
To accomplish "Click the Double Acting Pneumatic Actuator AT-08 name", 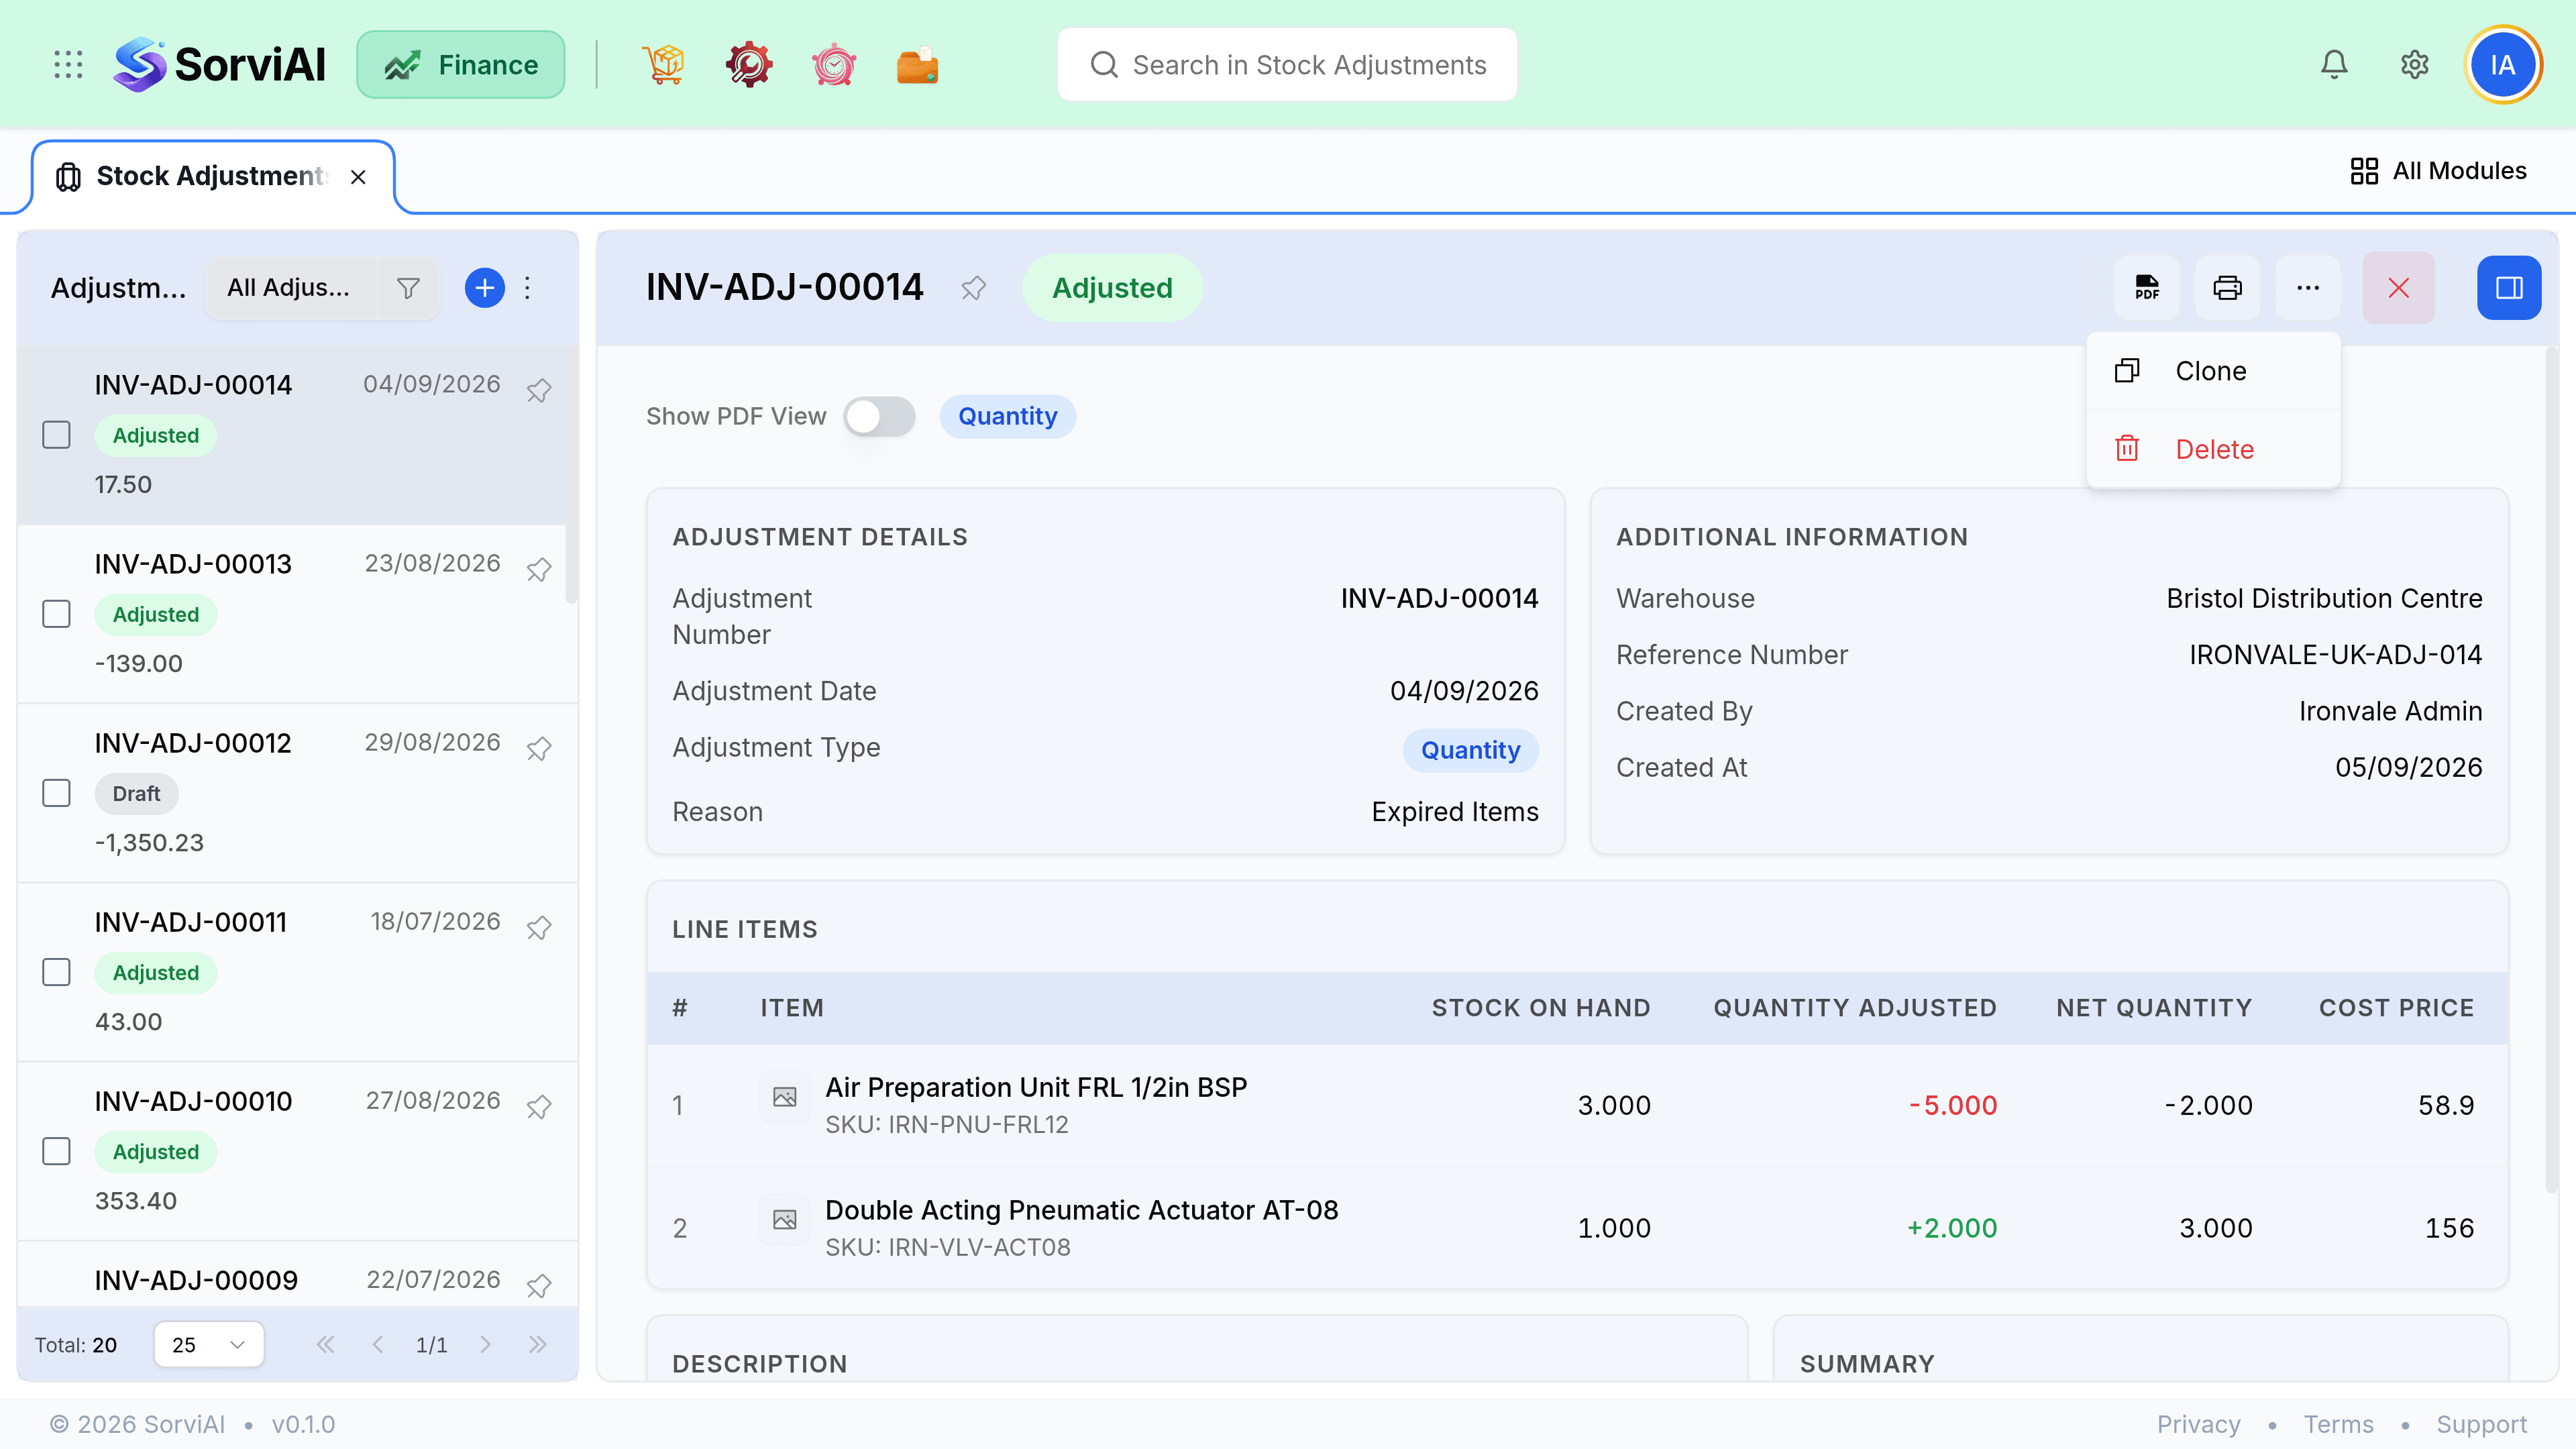I will [x=1081, y=1210].
